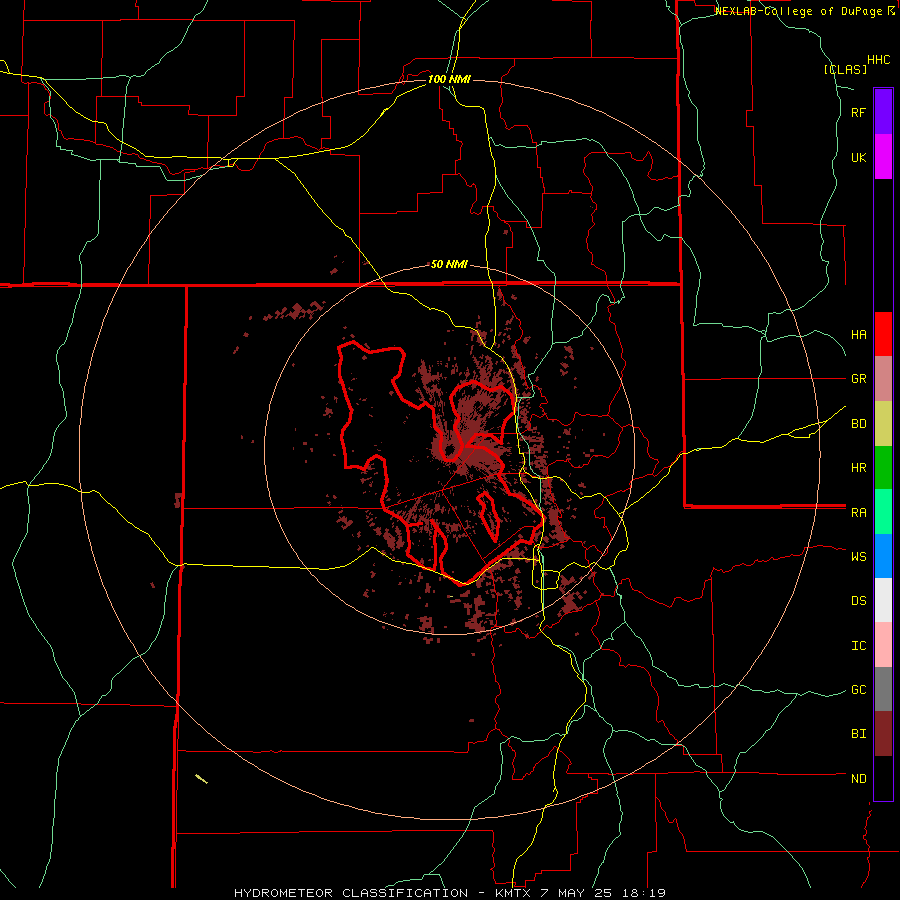Click the RF legend label
The height and width of the screenshot is (900, 900).
click(x=858, y=112)
